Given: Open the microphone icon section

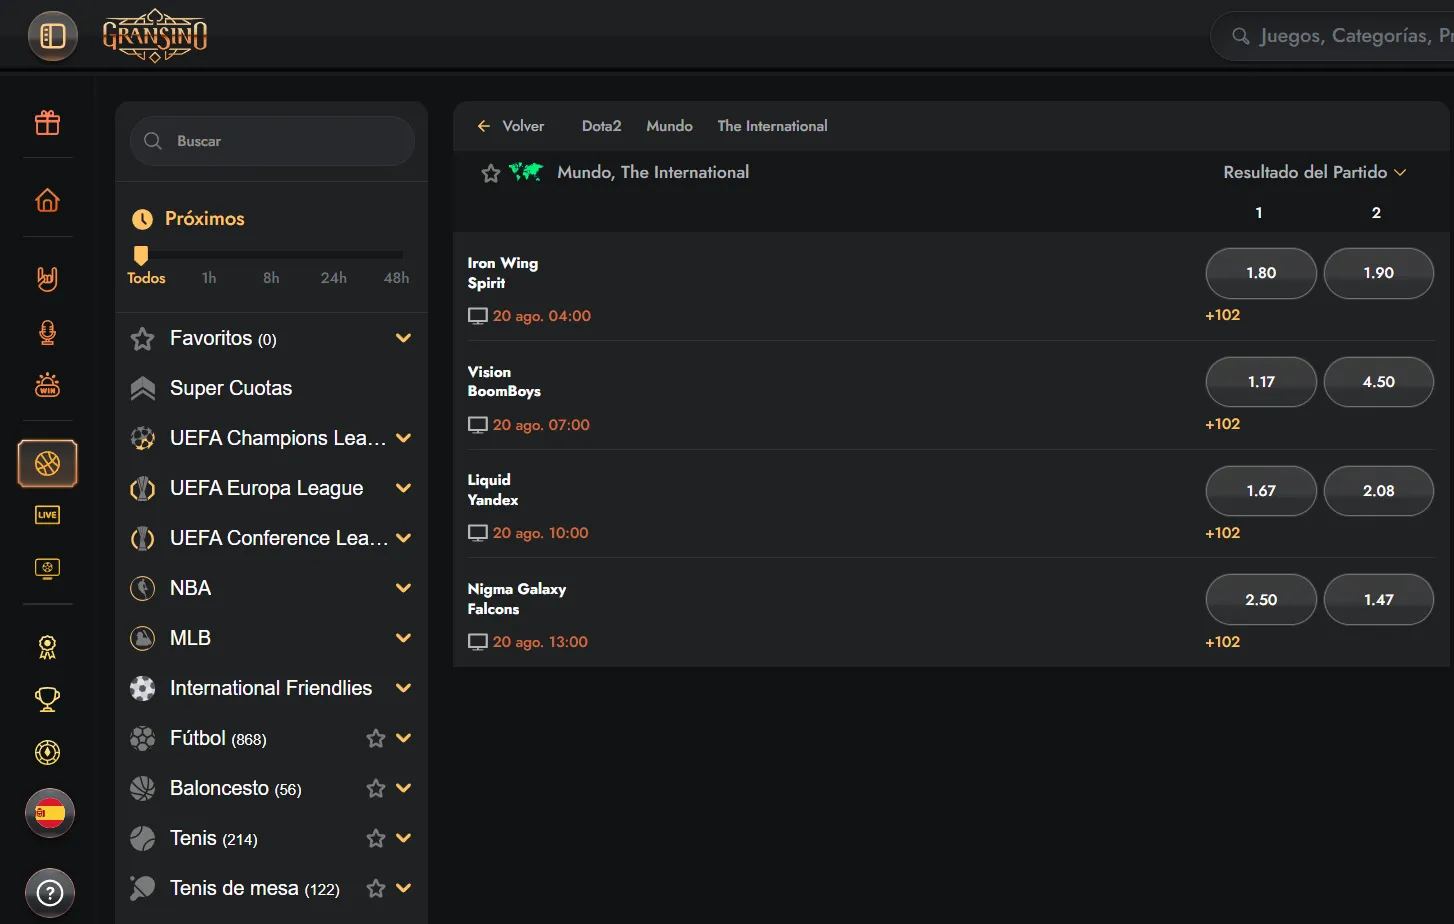Looking at the screenshot, I should [x=47, y=332].
